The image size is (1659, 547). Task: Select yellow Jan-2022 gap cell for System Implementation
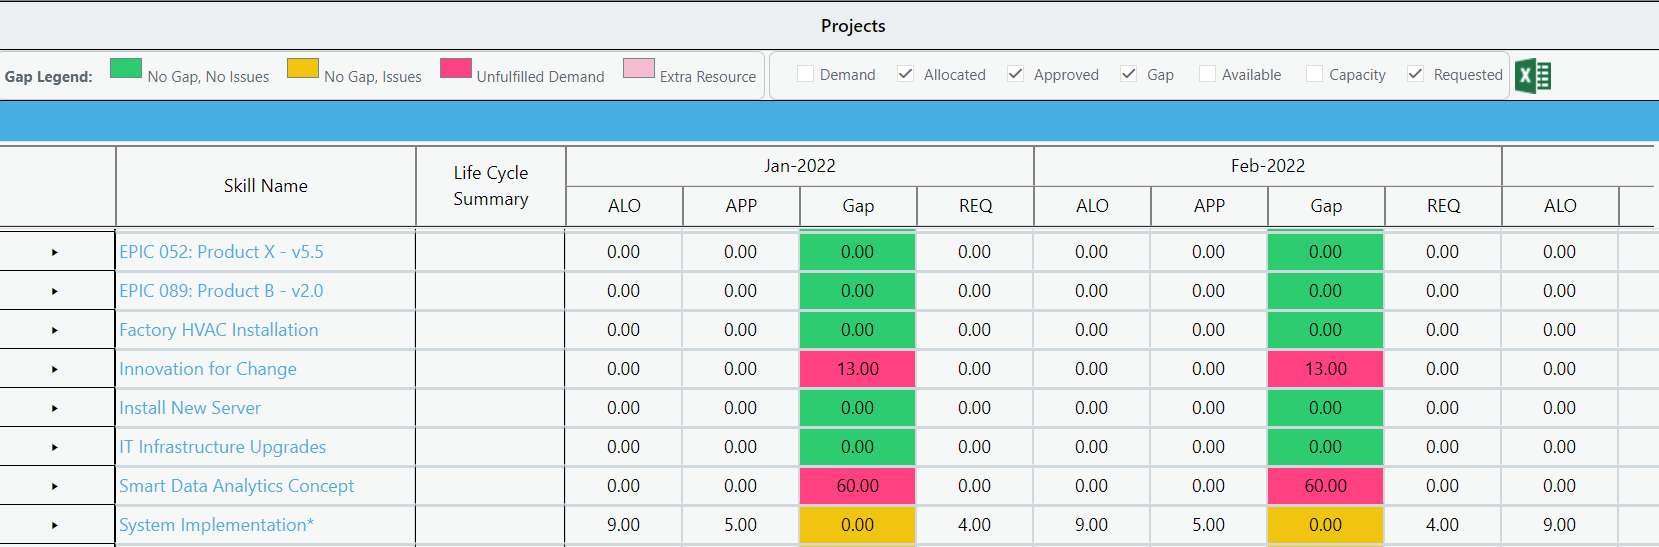(x=858, y=525)
